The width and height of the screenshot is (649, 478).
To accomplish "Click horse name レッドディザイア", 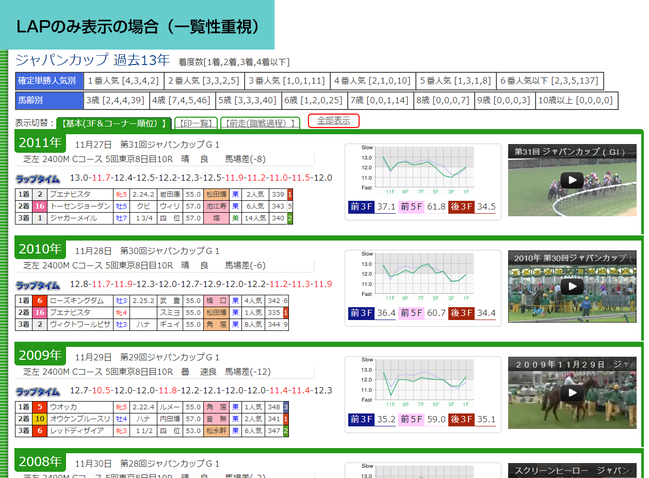I will point(77,431).
